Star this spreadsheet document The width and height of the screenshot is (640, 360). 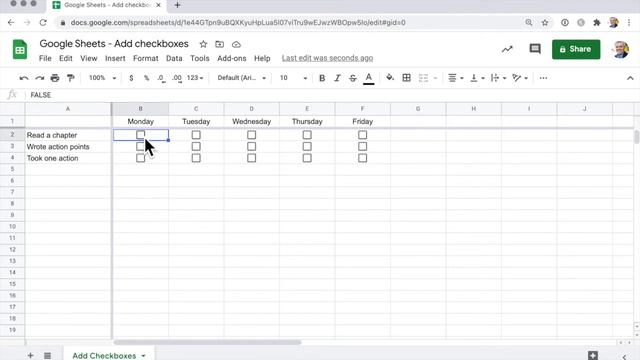[203, 44]
